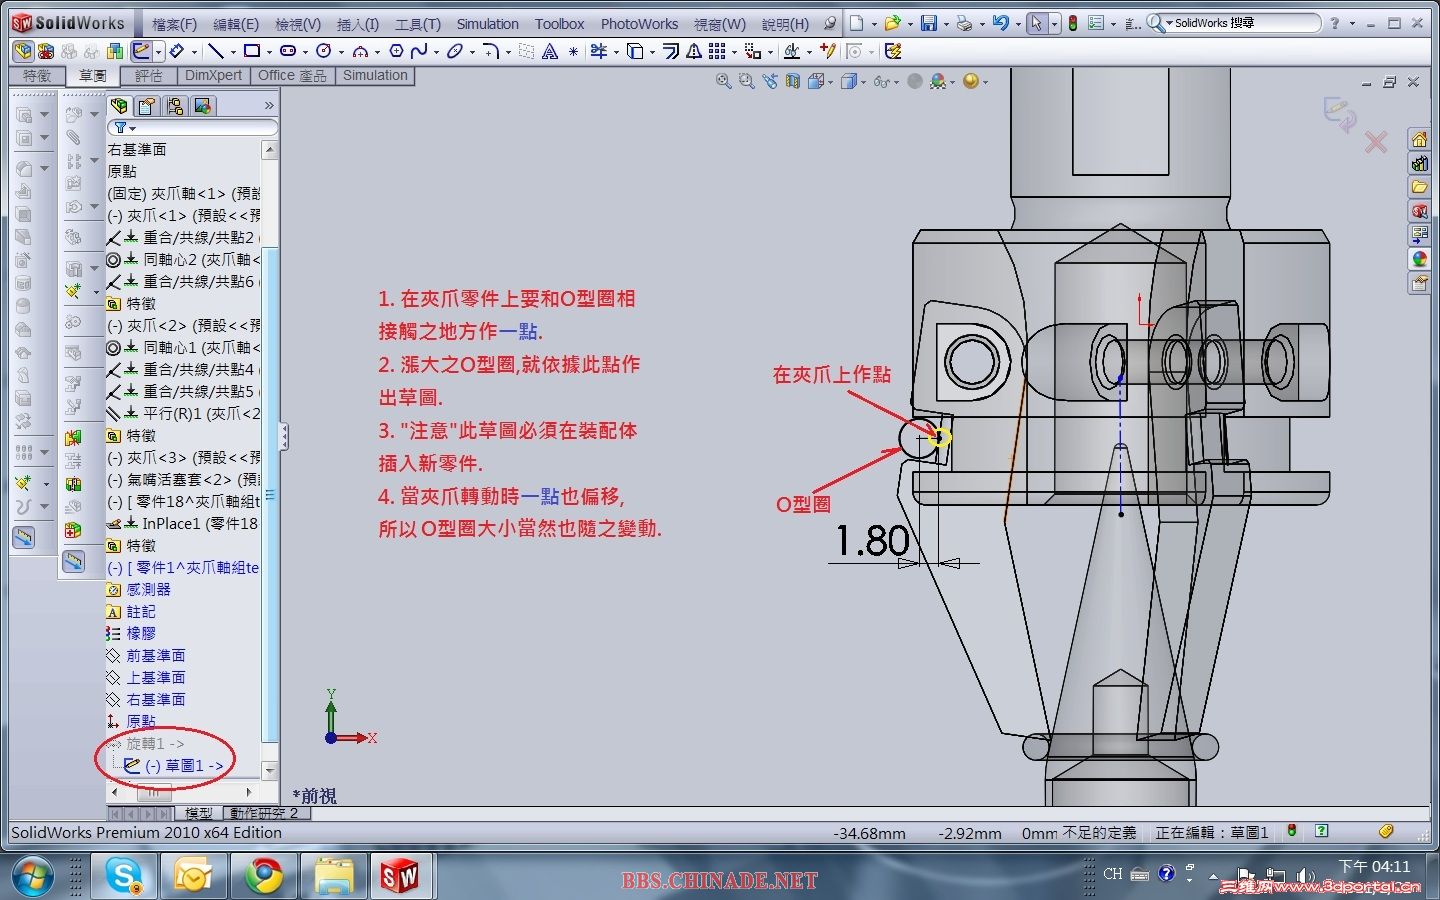
Task: Click the Windows Start button
Action: (30, 877)
